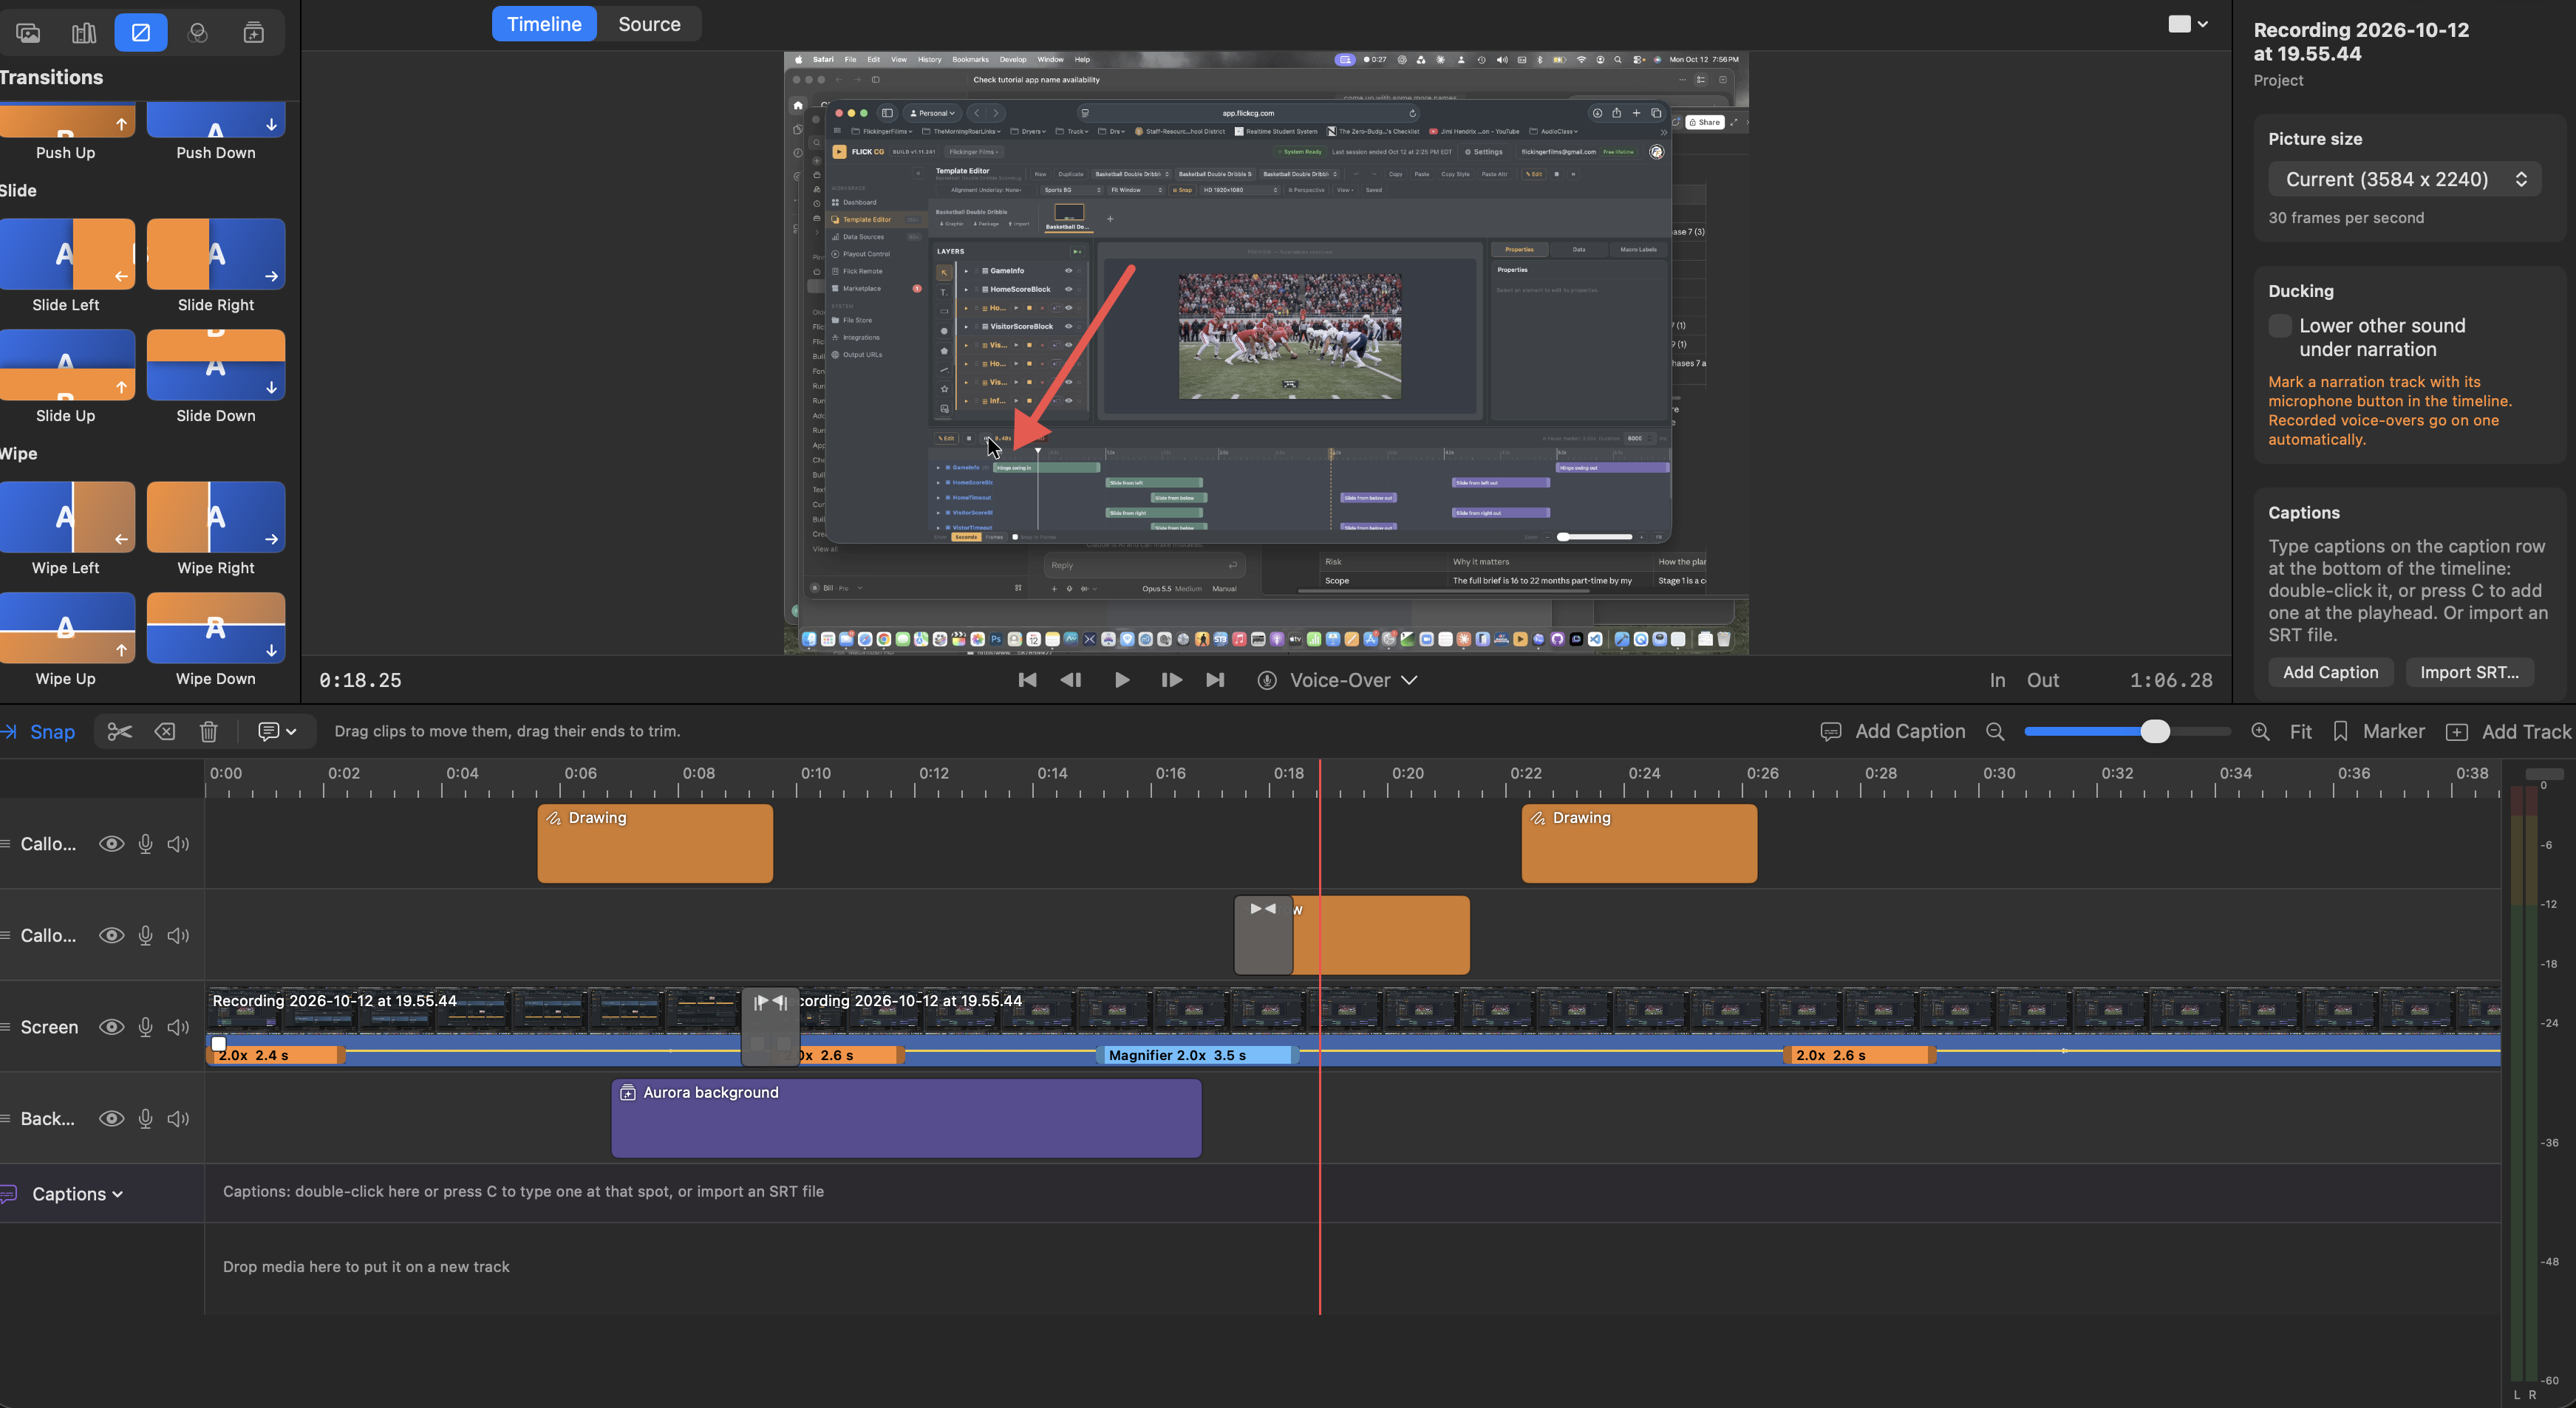The width and height of the screenshot is (2576, 1408).
Task: Select the highlighted Transitions panel icon
Action: (x=141, y=33)
